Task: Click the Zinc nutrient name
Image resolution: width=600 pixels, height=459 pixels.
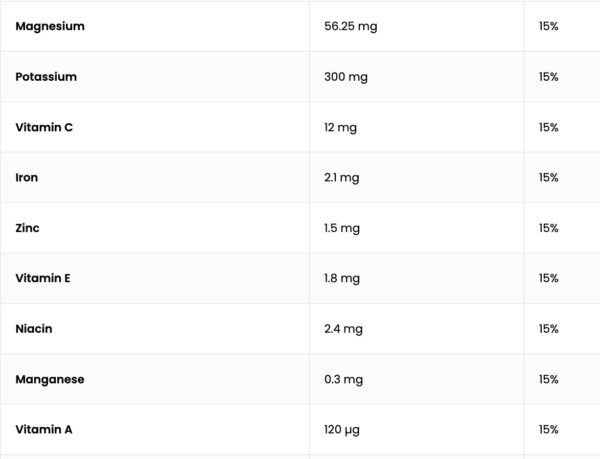Action: (28, 228)
